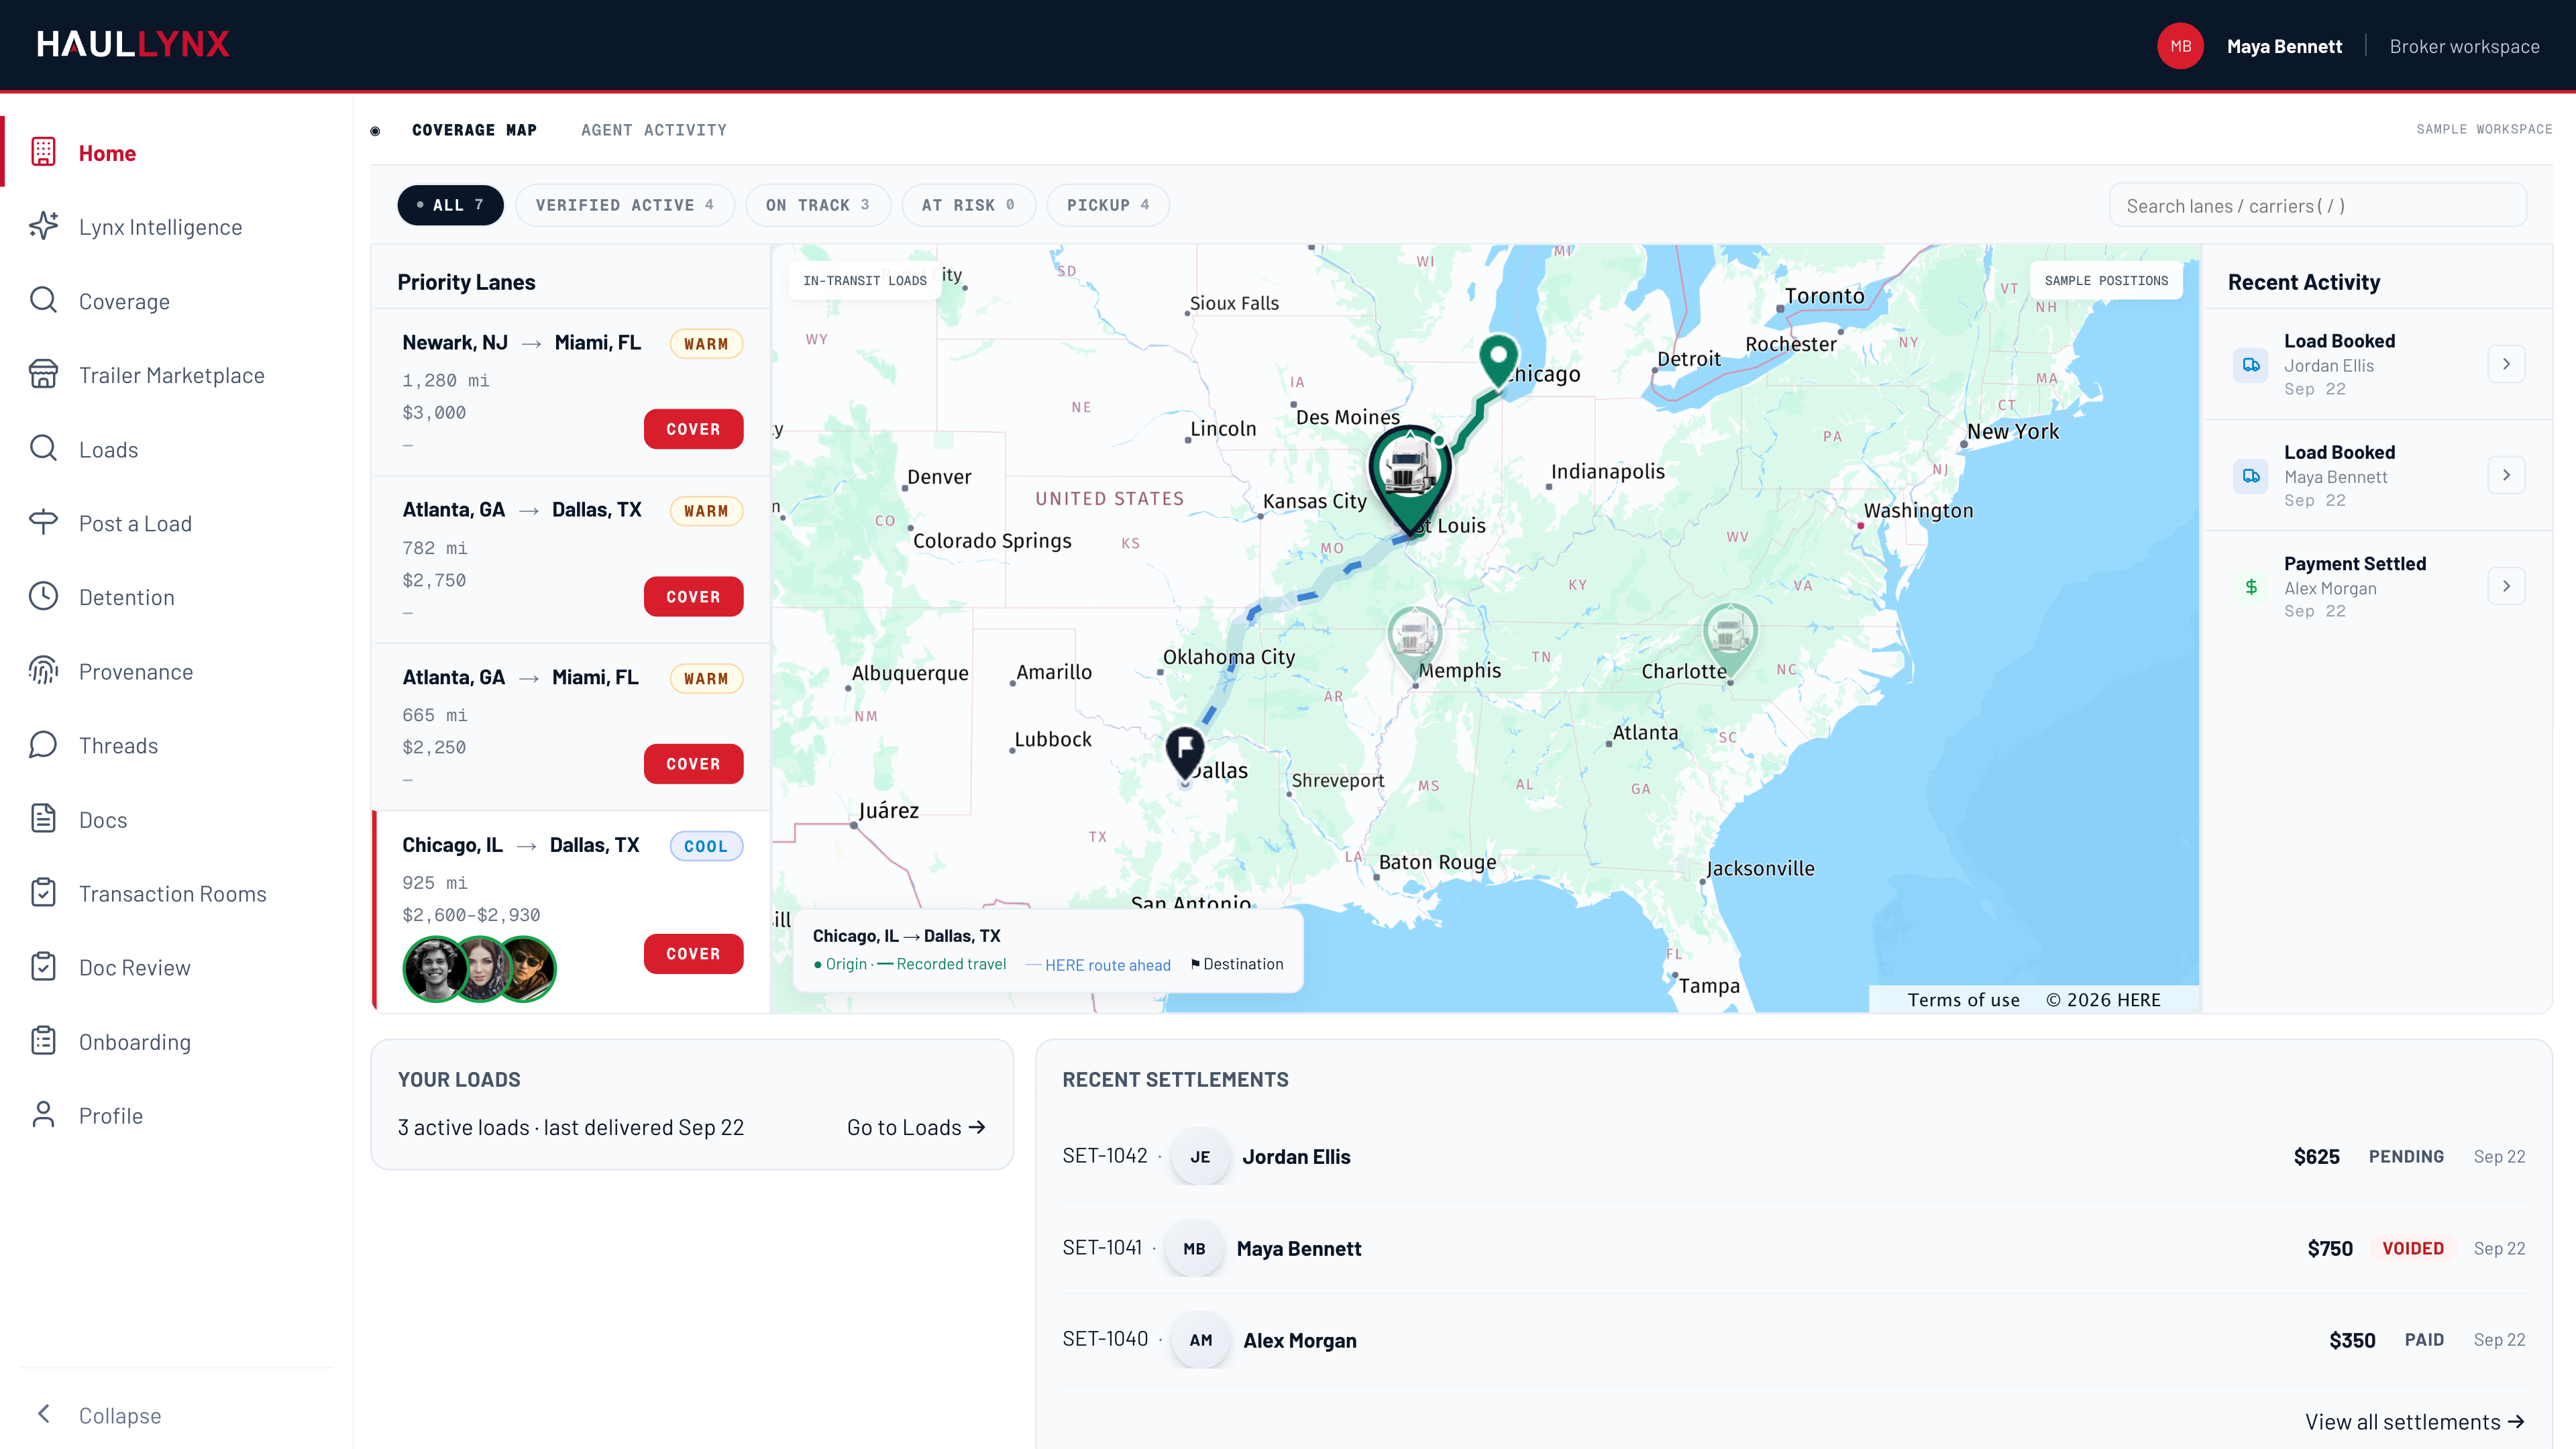Expand Jordan Ellis Load Booked chevron
Screen dimensions: 2576x1449
(x=2506, y=364)
